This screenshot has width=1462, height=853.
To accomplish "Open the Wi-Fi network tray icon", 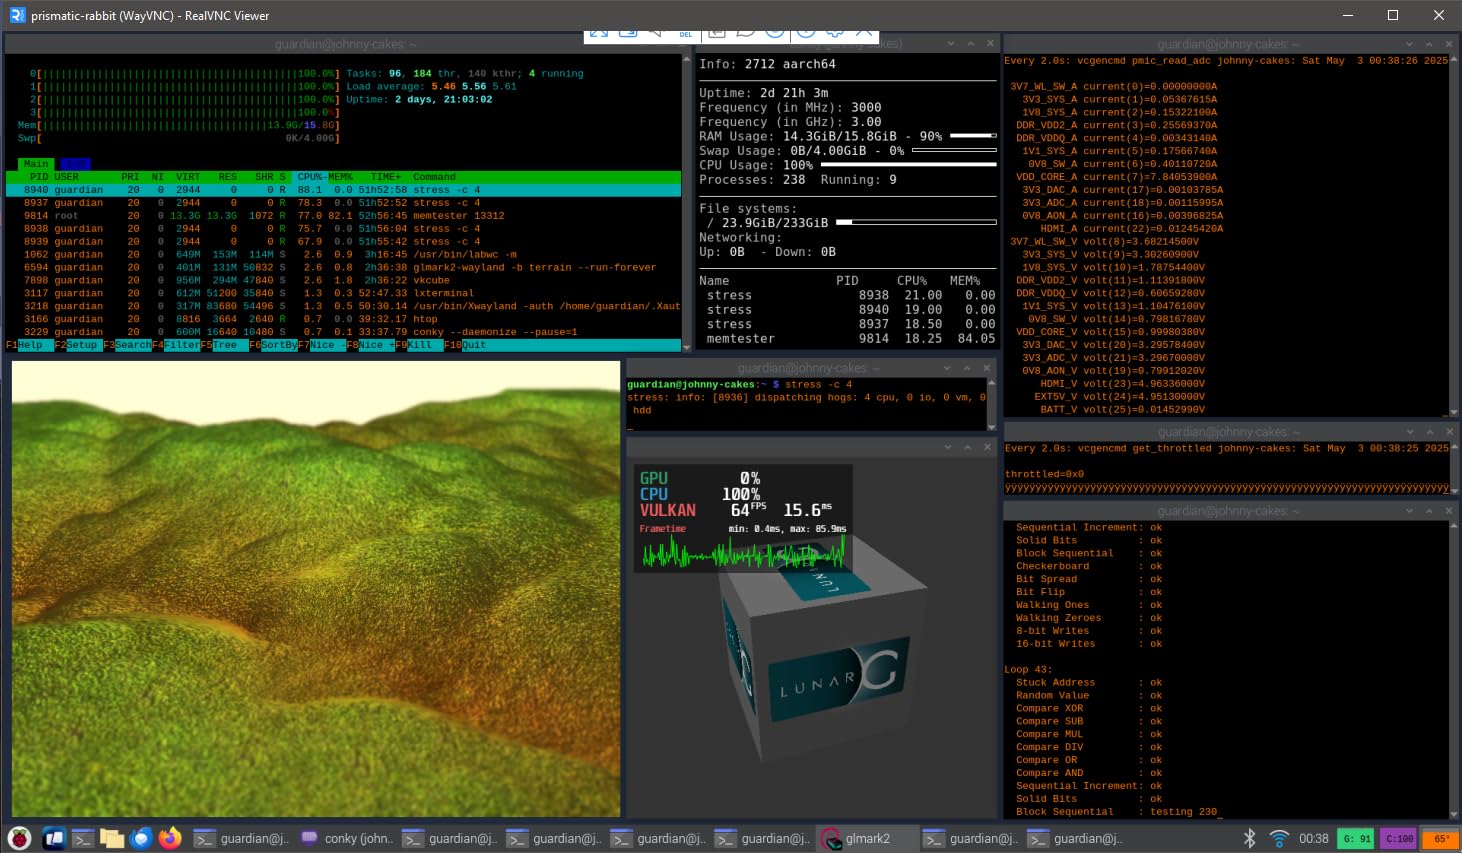I will tap(1278, 838).
